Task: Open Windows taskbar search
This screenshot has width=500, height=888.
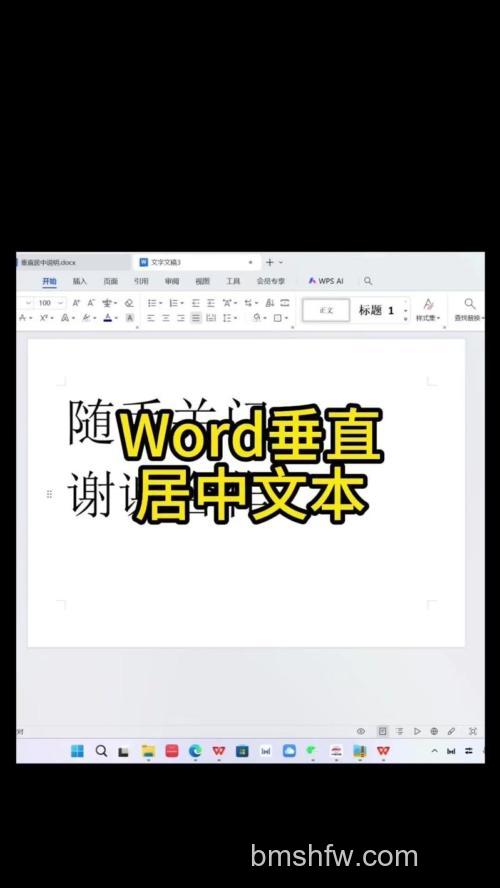Action: (101, 751)
